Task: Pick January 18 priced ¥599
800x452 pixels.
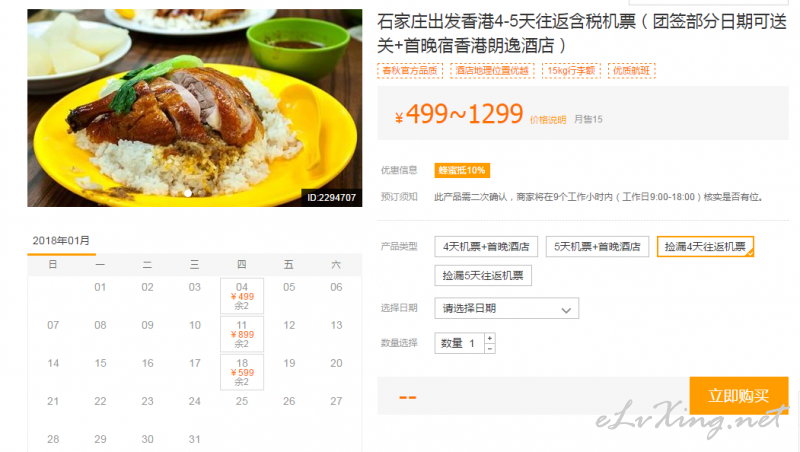Action: point(242,372)
